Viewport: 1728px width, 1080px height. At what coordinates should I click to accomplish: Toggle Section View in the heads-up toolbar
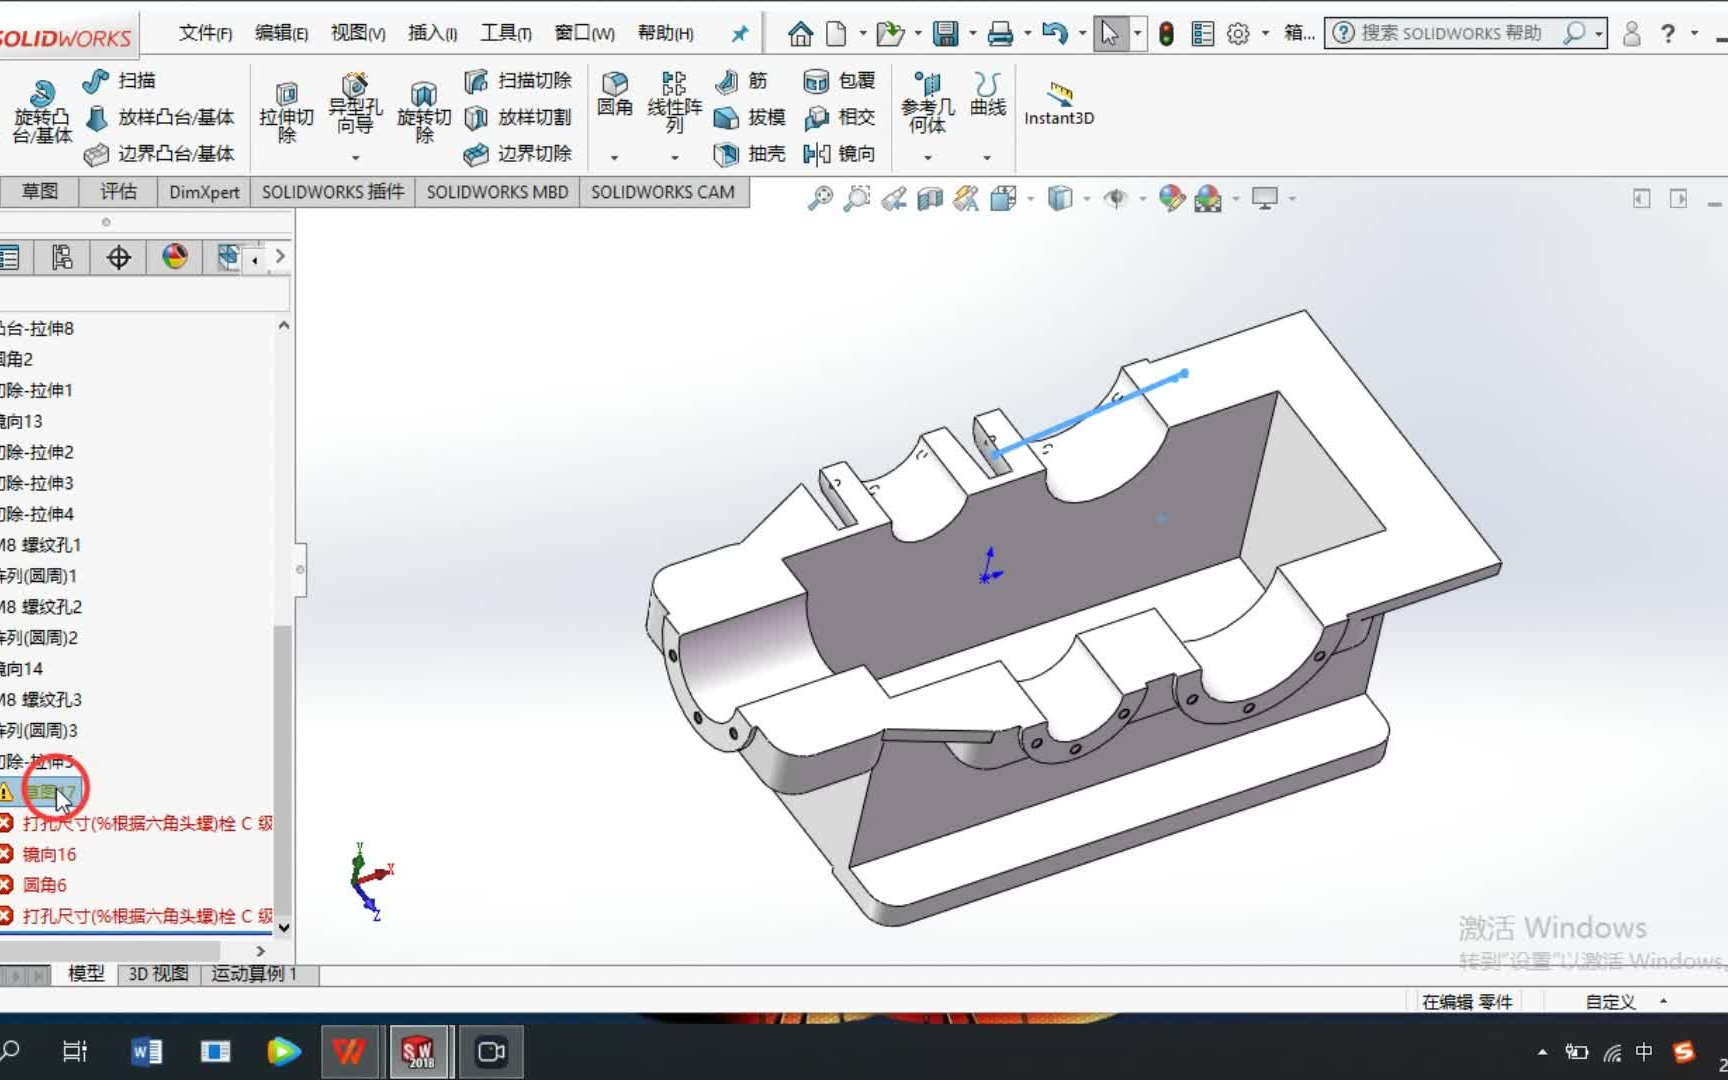928,198
